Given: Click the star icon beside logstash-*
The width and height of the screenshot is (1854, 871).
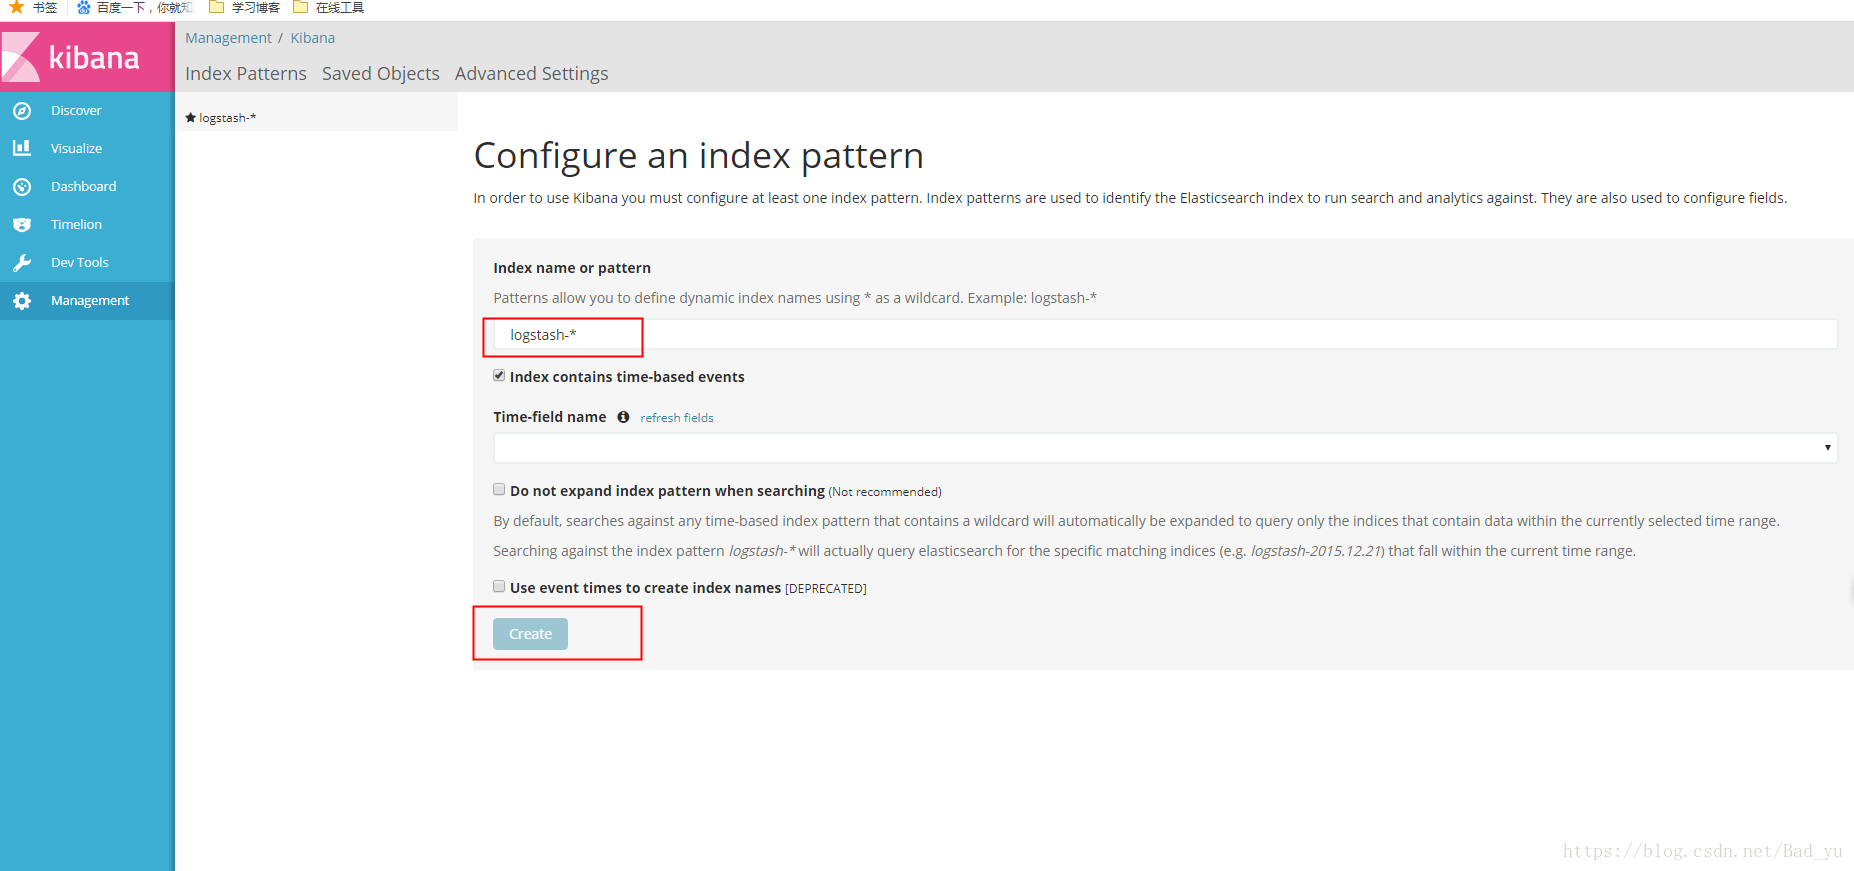Looking at the screenshot, I should click(x=191, y=118).
